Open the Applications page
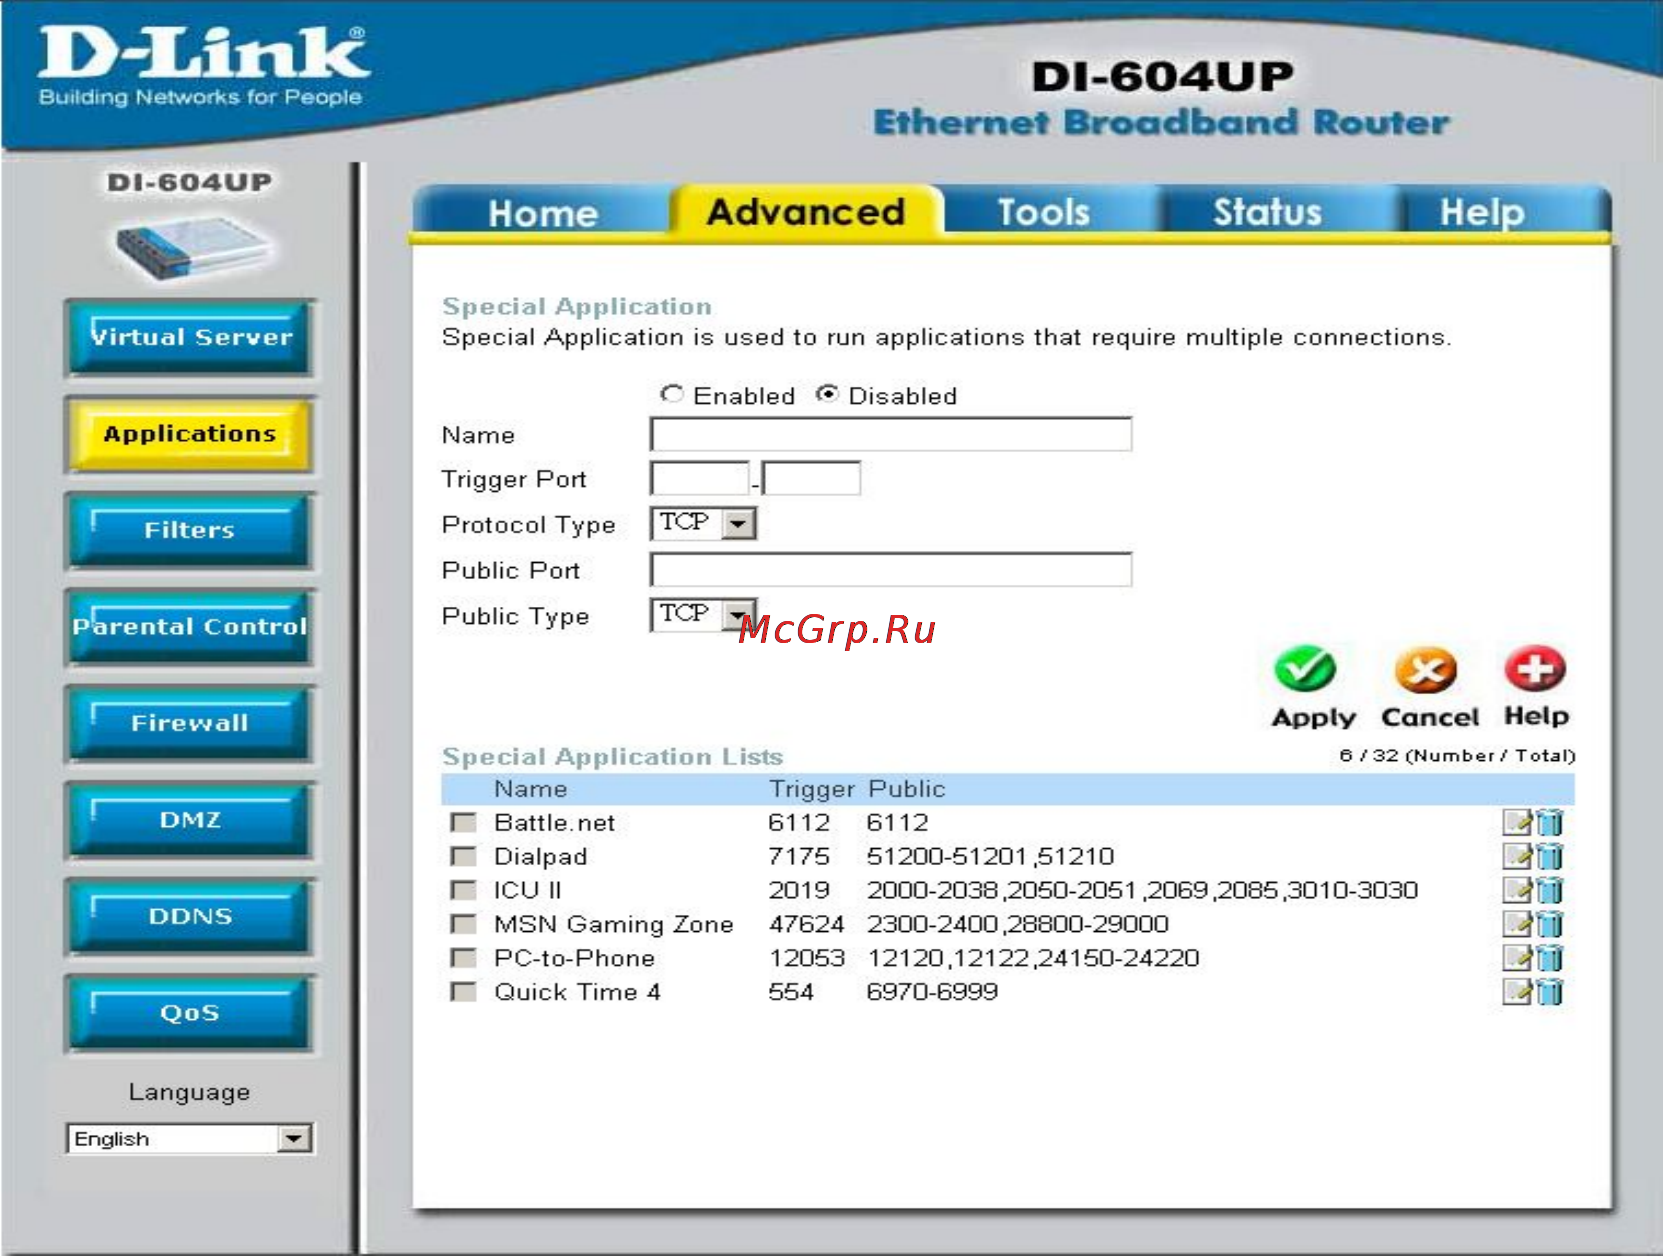Screen dimensions: 1663x1256 click(x=190, y=435)
